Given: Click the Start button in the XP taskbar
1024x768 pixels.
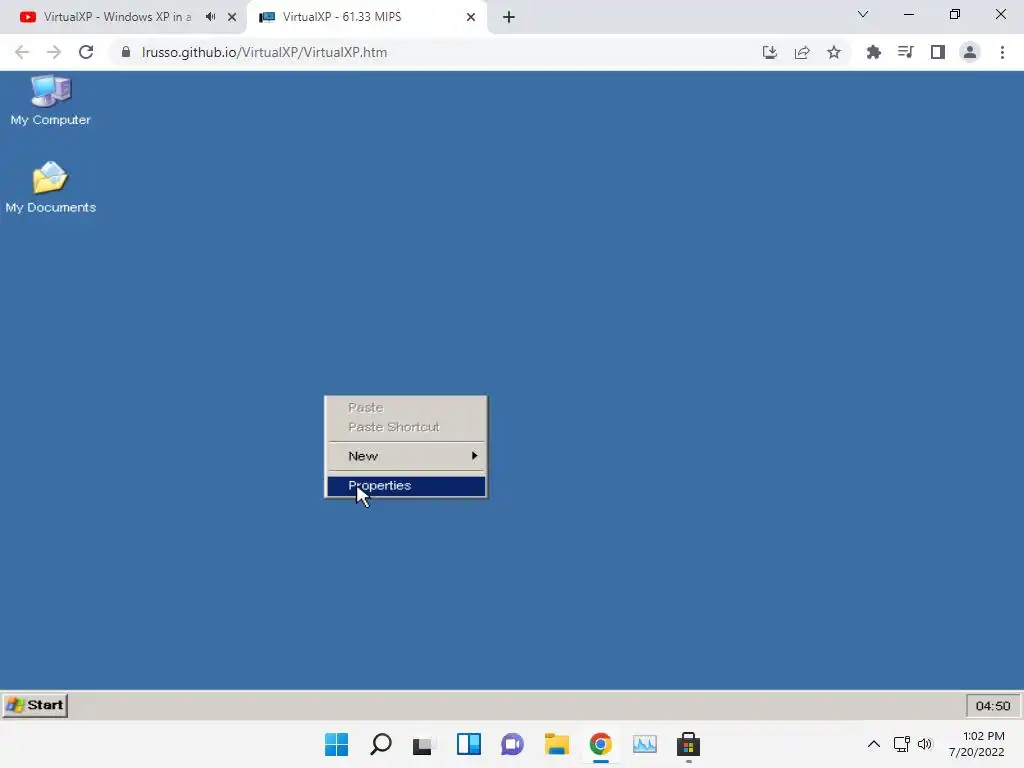Looking at the screenshot, I should (35, 705).
